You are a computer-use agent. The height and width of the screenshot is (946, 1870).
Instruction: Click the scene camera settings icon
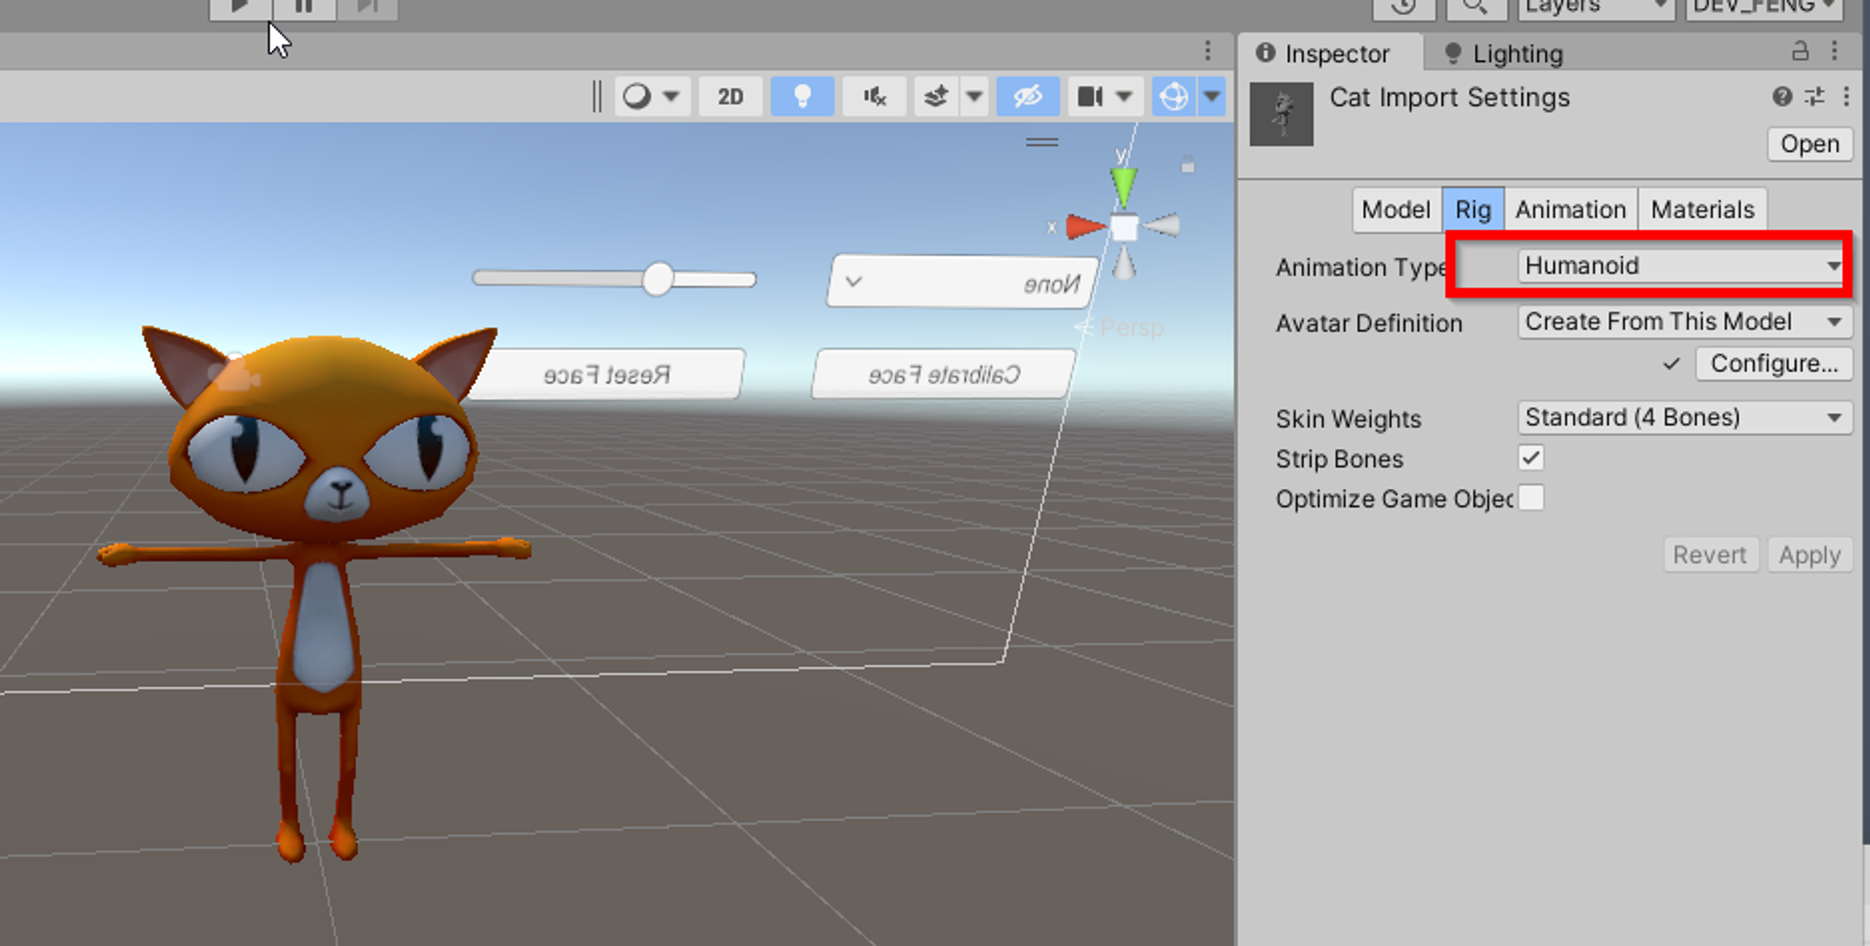tap(1090, 96)
